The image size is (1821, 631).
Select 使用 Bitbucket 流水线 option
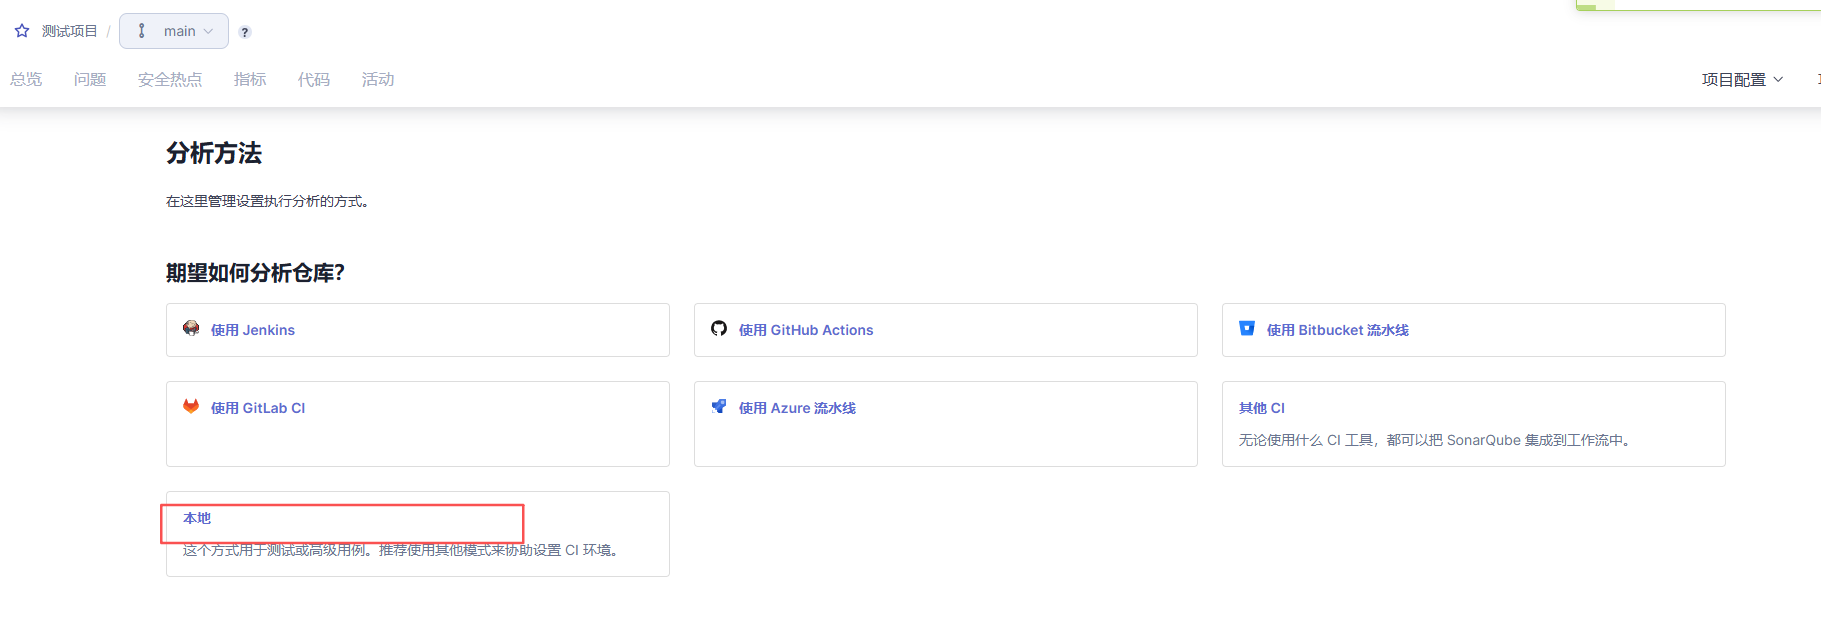(1474, 330)
